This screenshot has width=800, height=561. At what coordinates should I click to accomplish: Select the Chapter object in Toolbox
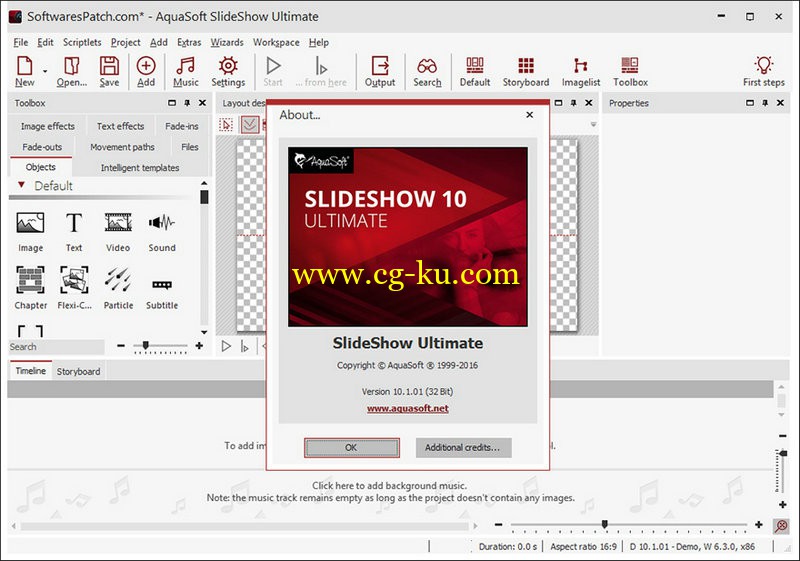click(x=31, y=288)
